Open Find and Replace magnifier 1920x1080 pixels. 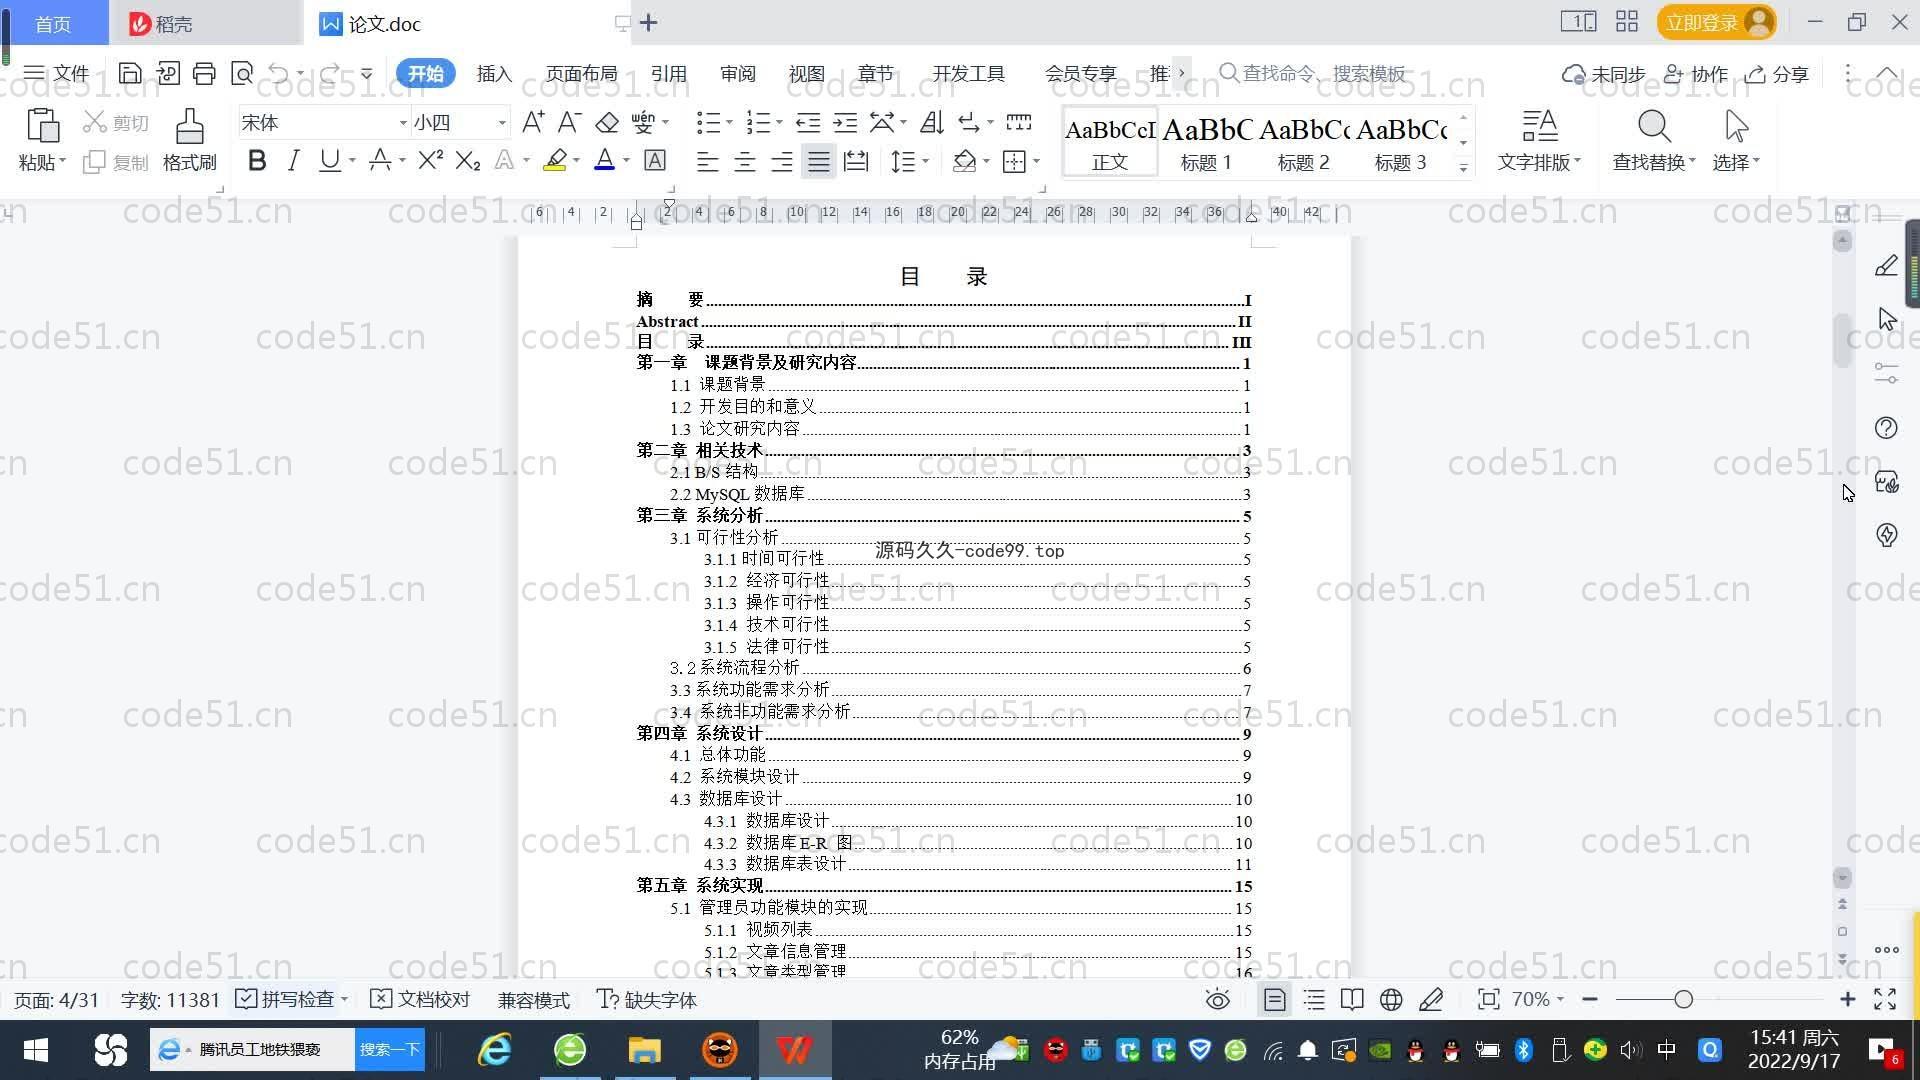[x=1654, y=127]
